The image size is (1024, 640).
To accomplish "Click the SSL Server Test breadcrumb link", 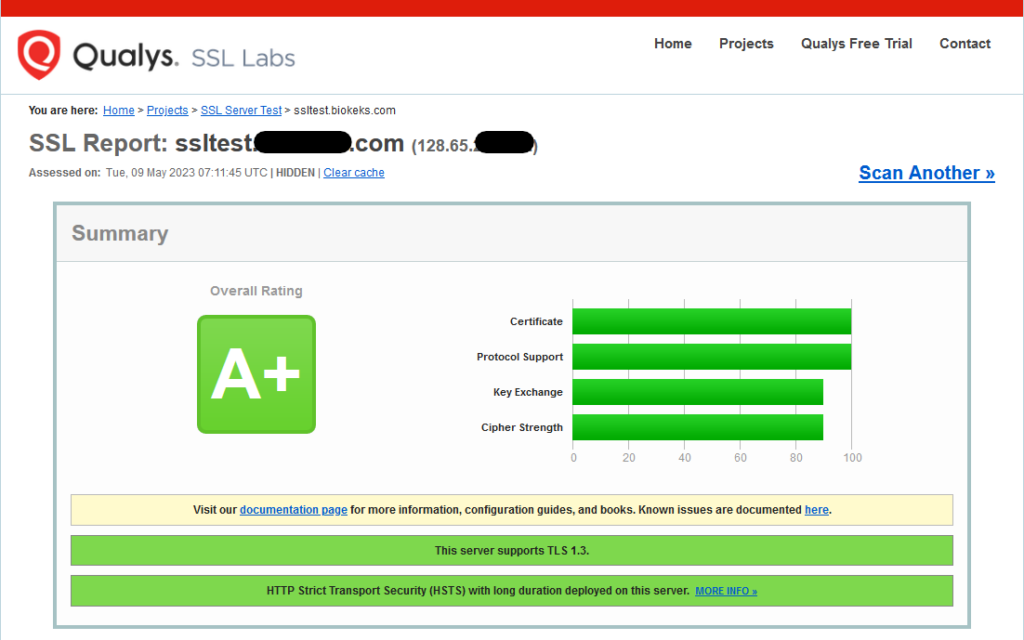I will 241,111.
